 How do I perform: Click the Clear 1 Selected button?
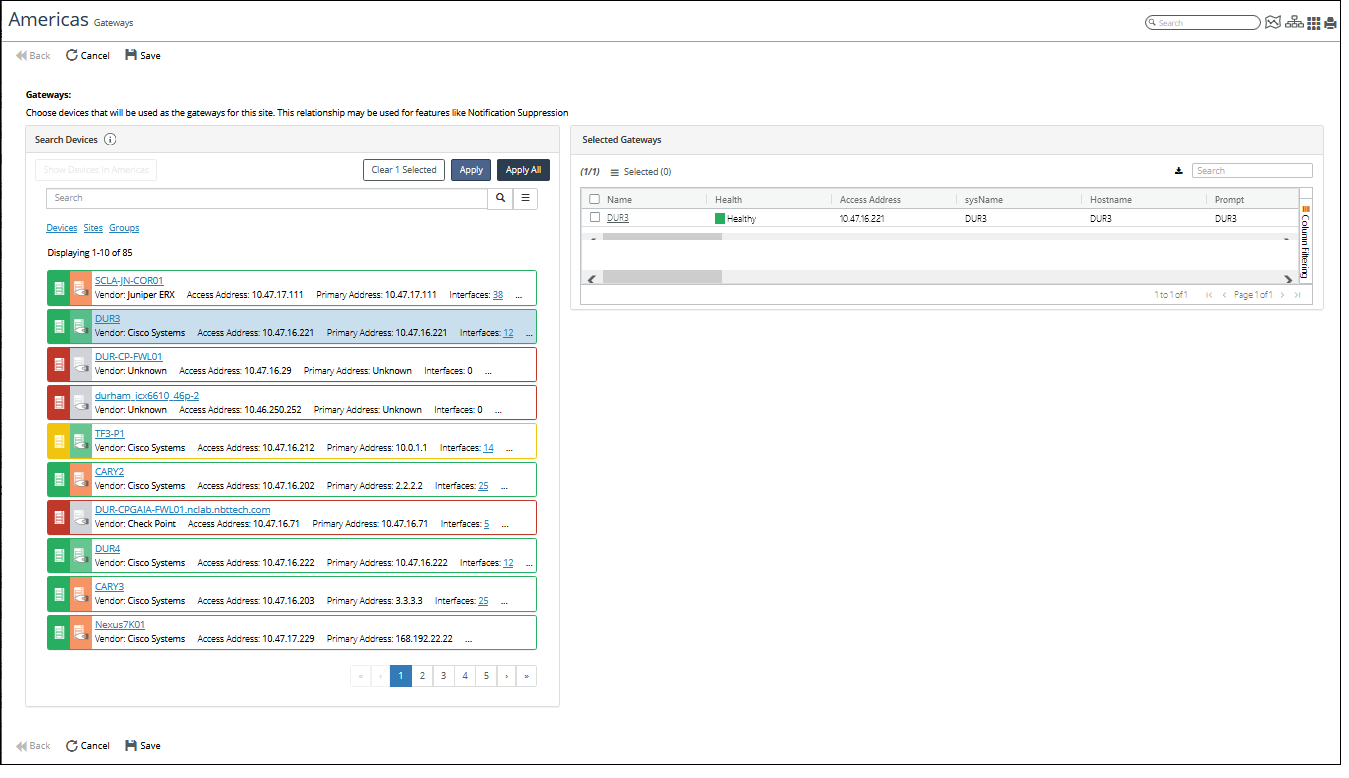tap(403, 170)
